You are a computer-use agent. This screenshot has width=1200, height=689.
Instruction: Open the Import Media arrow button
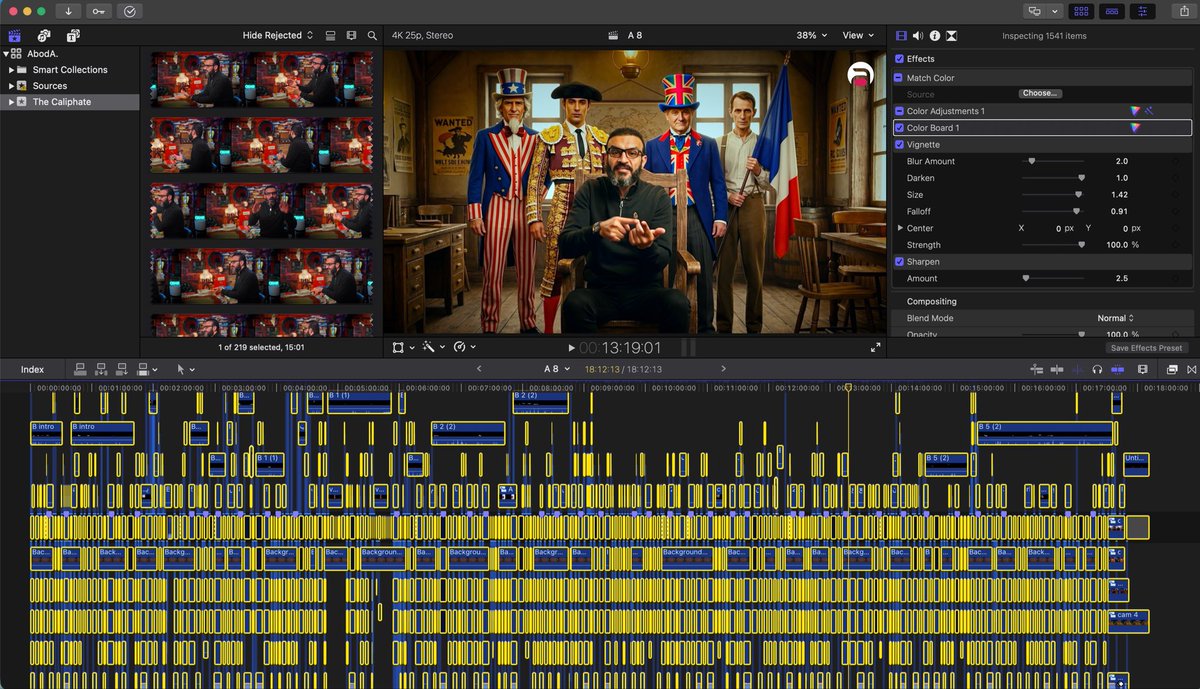pos(69,11)
